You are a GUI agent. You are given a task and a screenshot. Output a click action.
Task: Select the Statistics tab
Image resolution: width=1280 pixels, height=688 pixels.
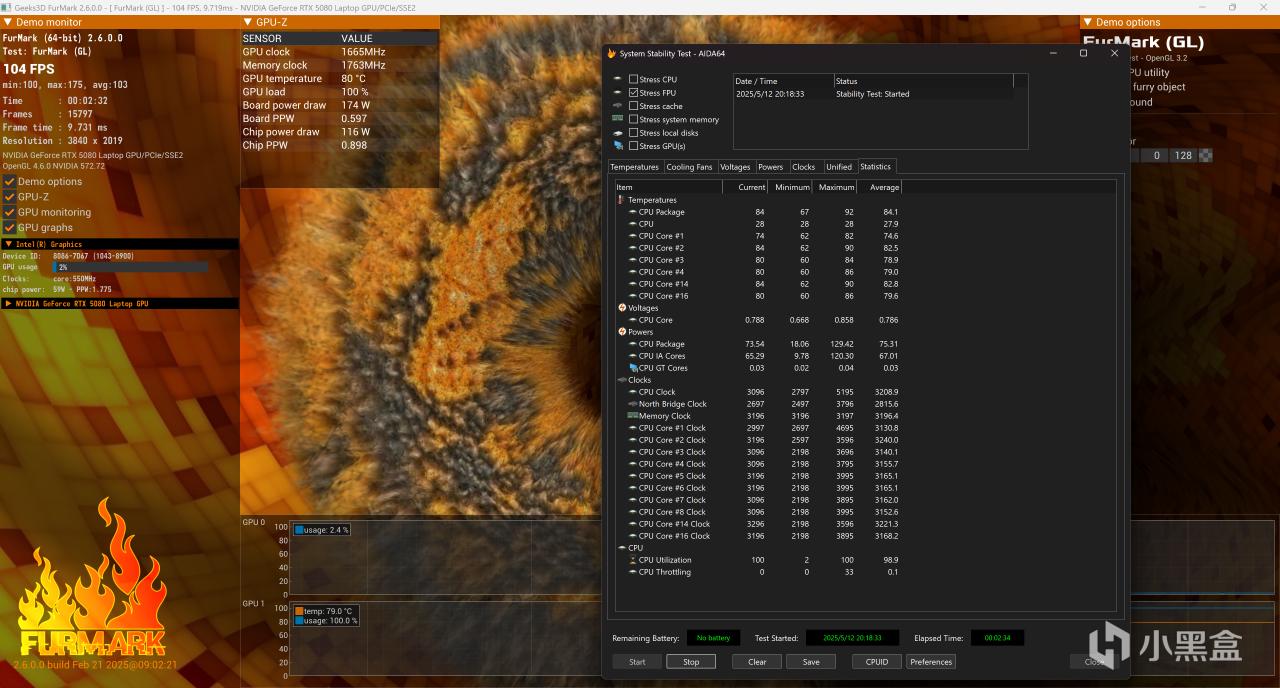tap(875, 166)
